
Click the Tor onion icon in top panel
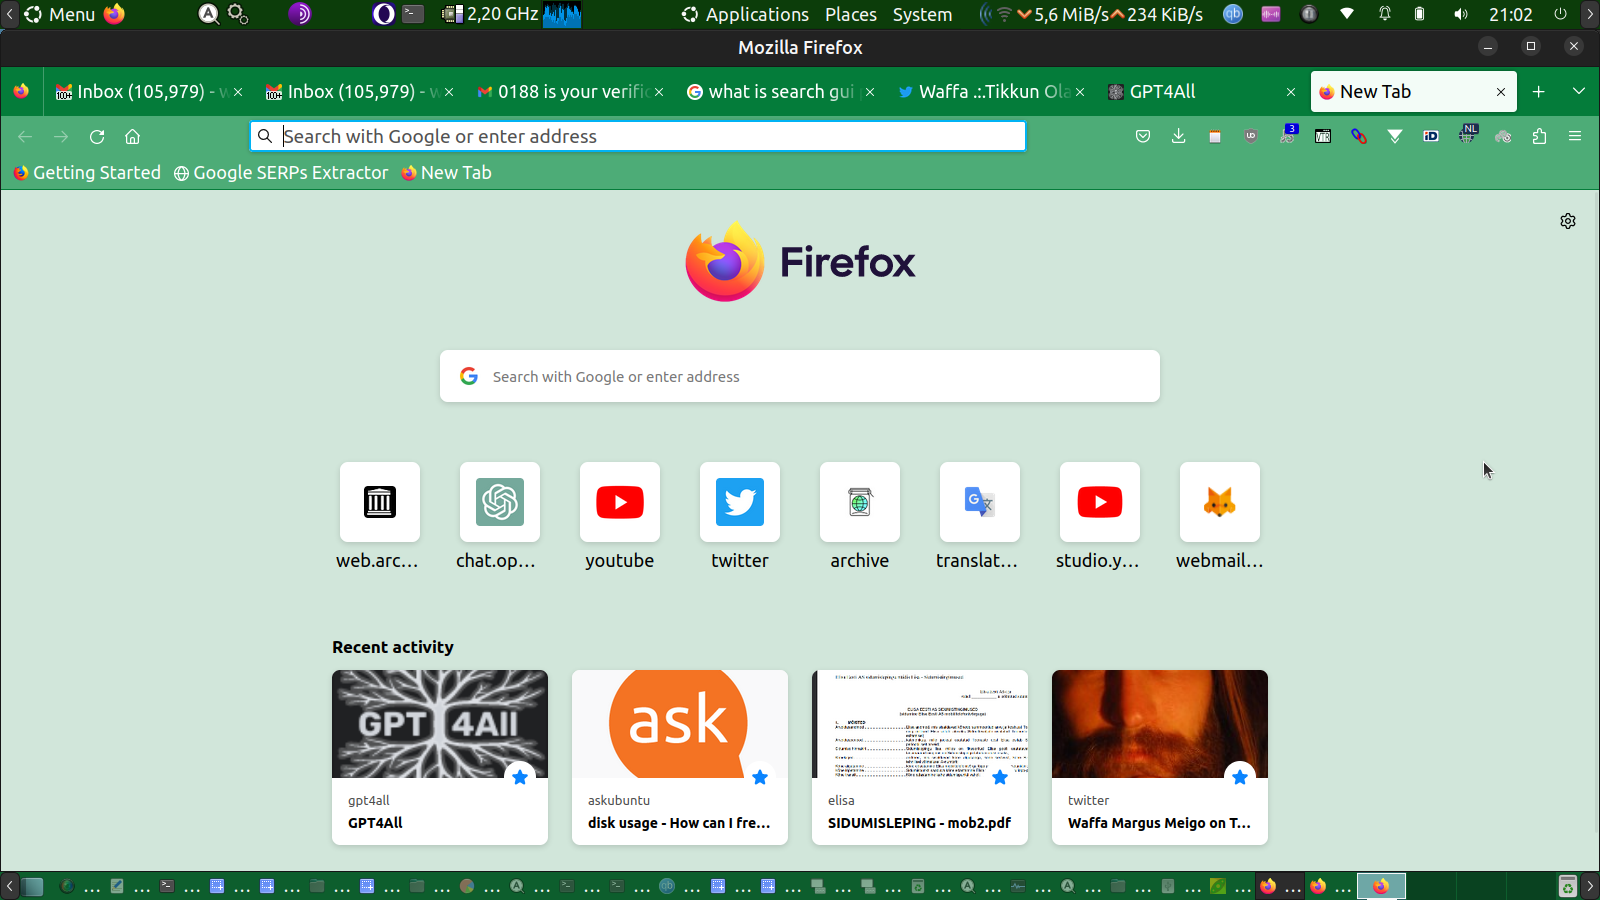coord(300,14)
